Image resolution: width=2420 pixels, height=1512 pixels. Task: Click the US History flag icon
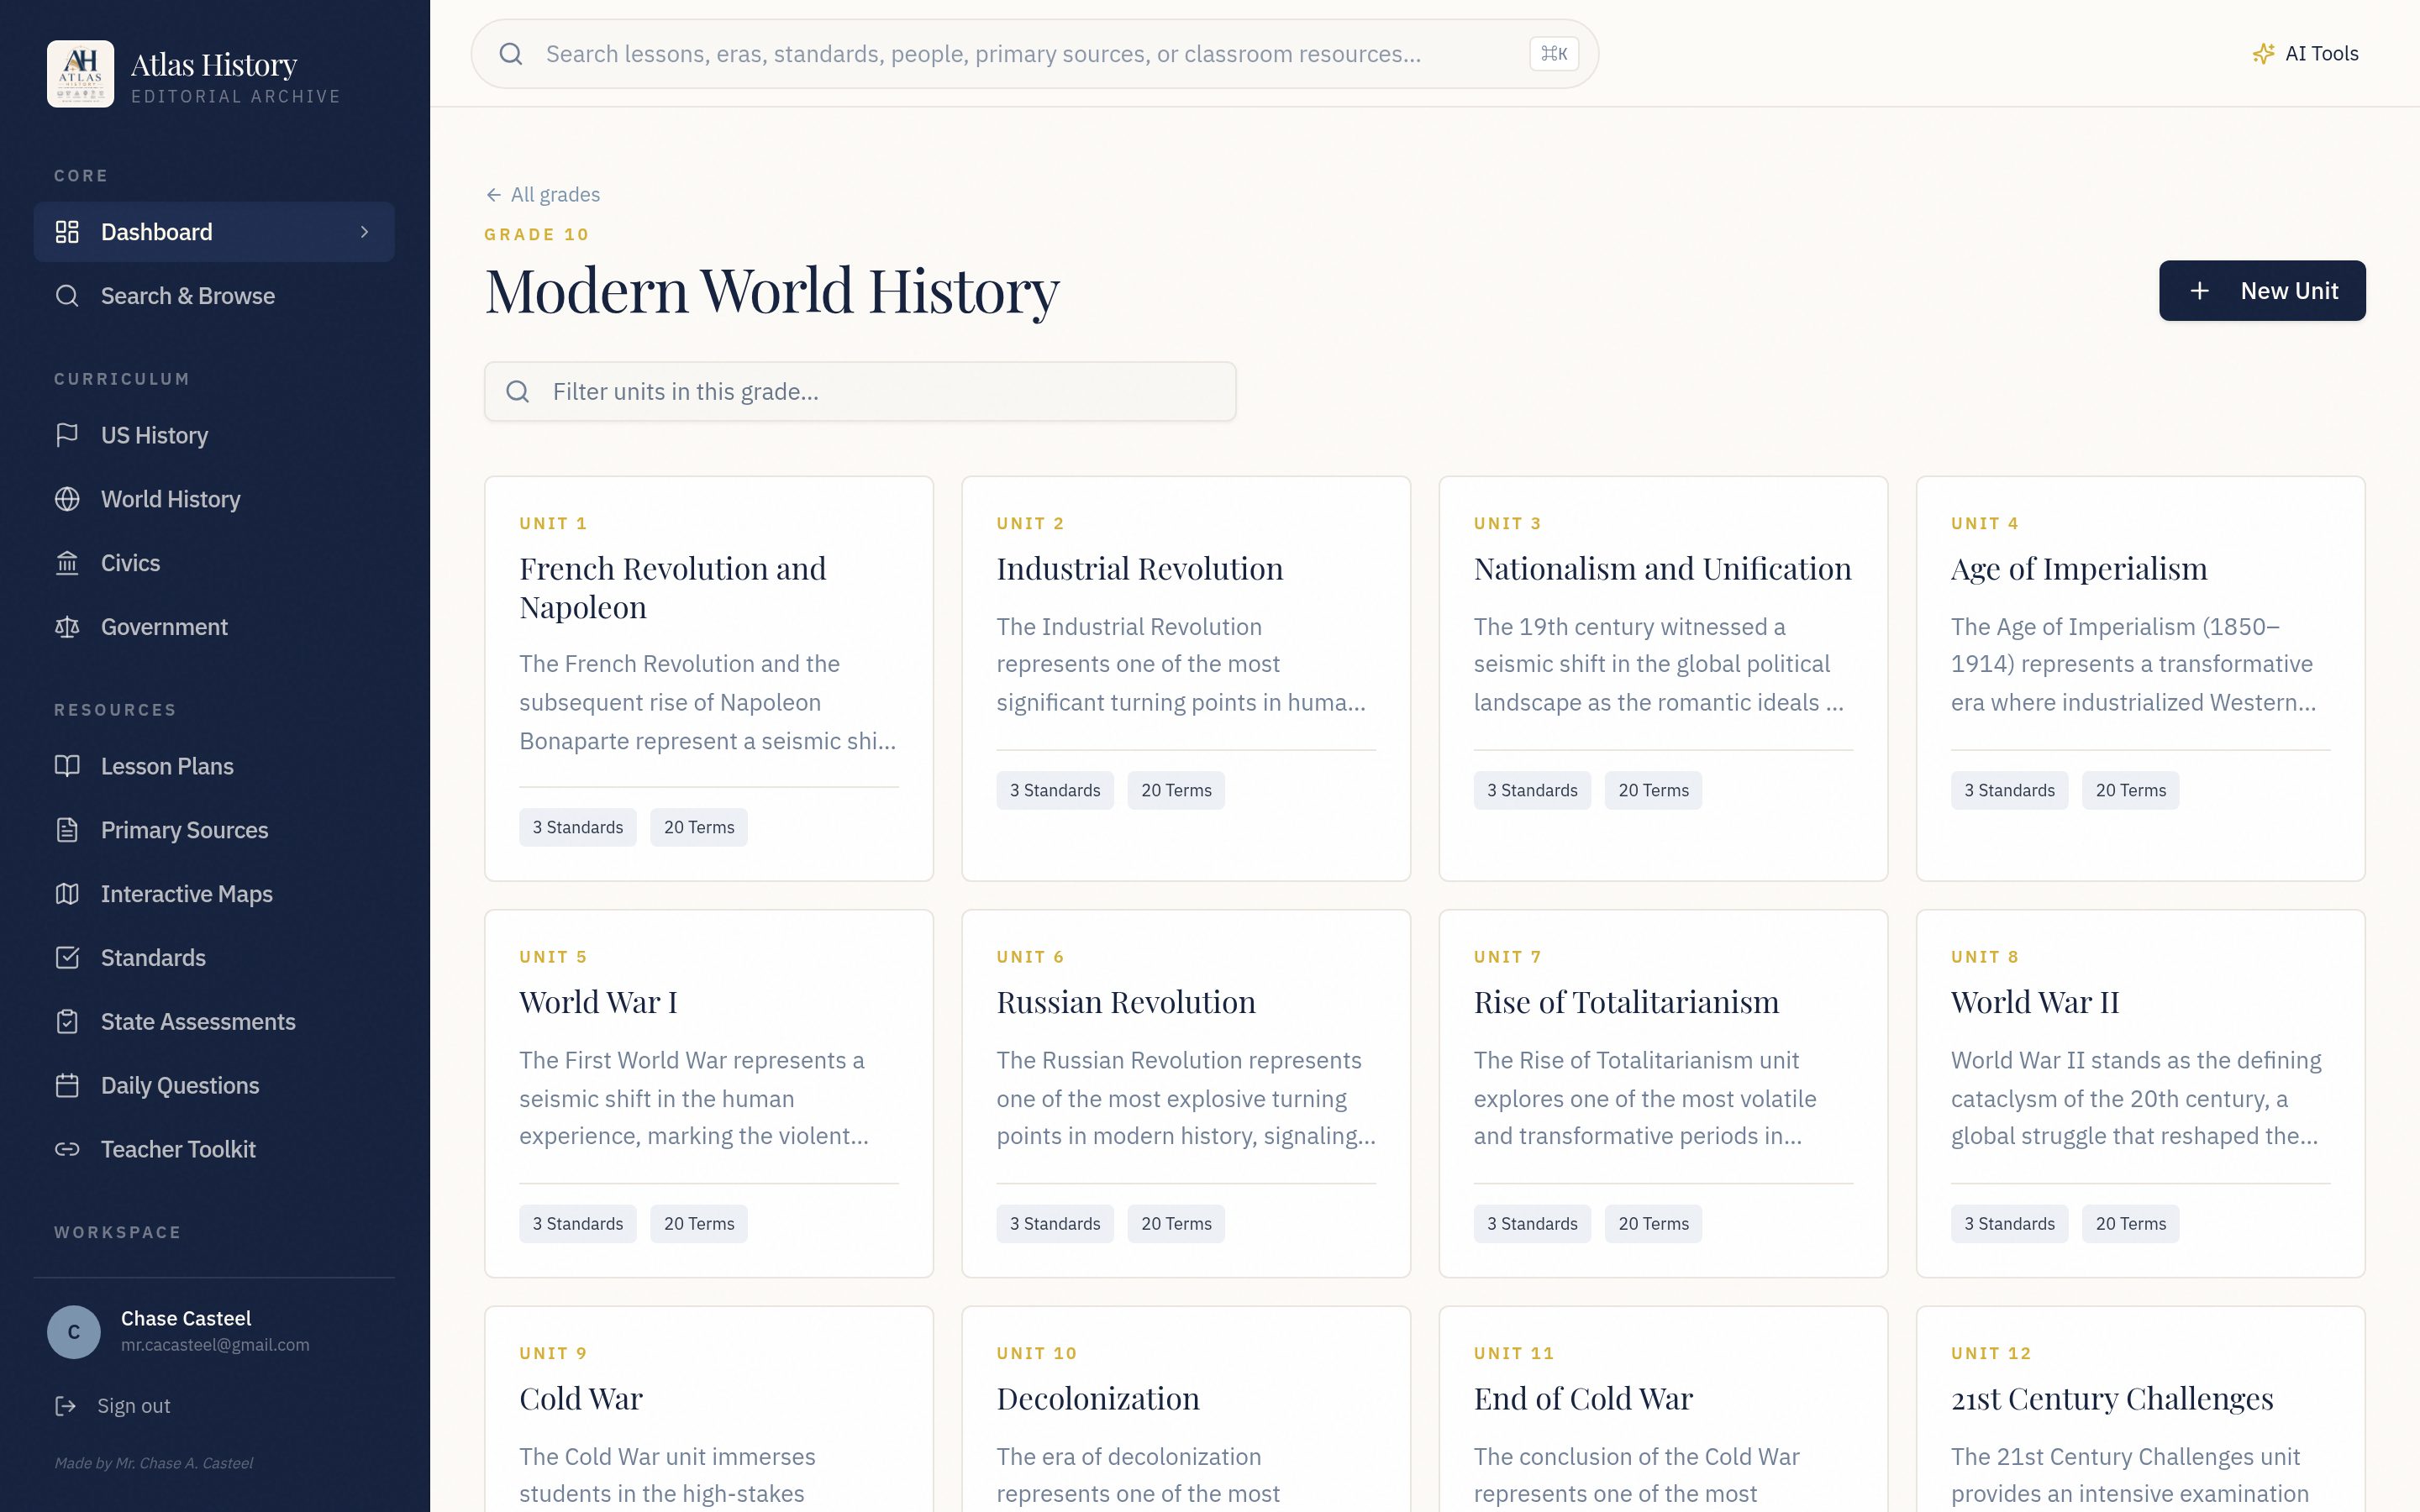tap(67, 435)
